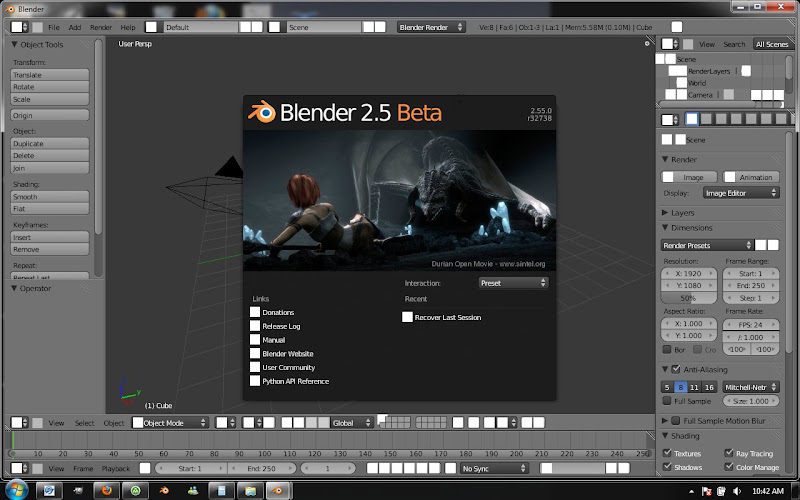Open the Windows Start menu orb
The image size is (800, 500).
(16, 490)
